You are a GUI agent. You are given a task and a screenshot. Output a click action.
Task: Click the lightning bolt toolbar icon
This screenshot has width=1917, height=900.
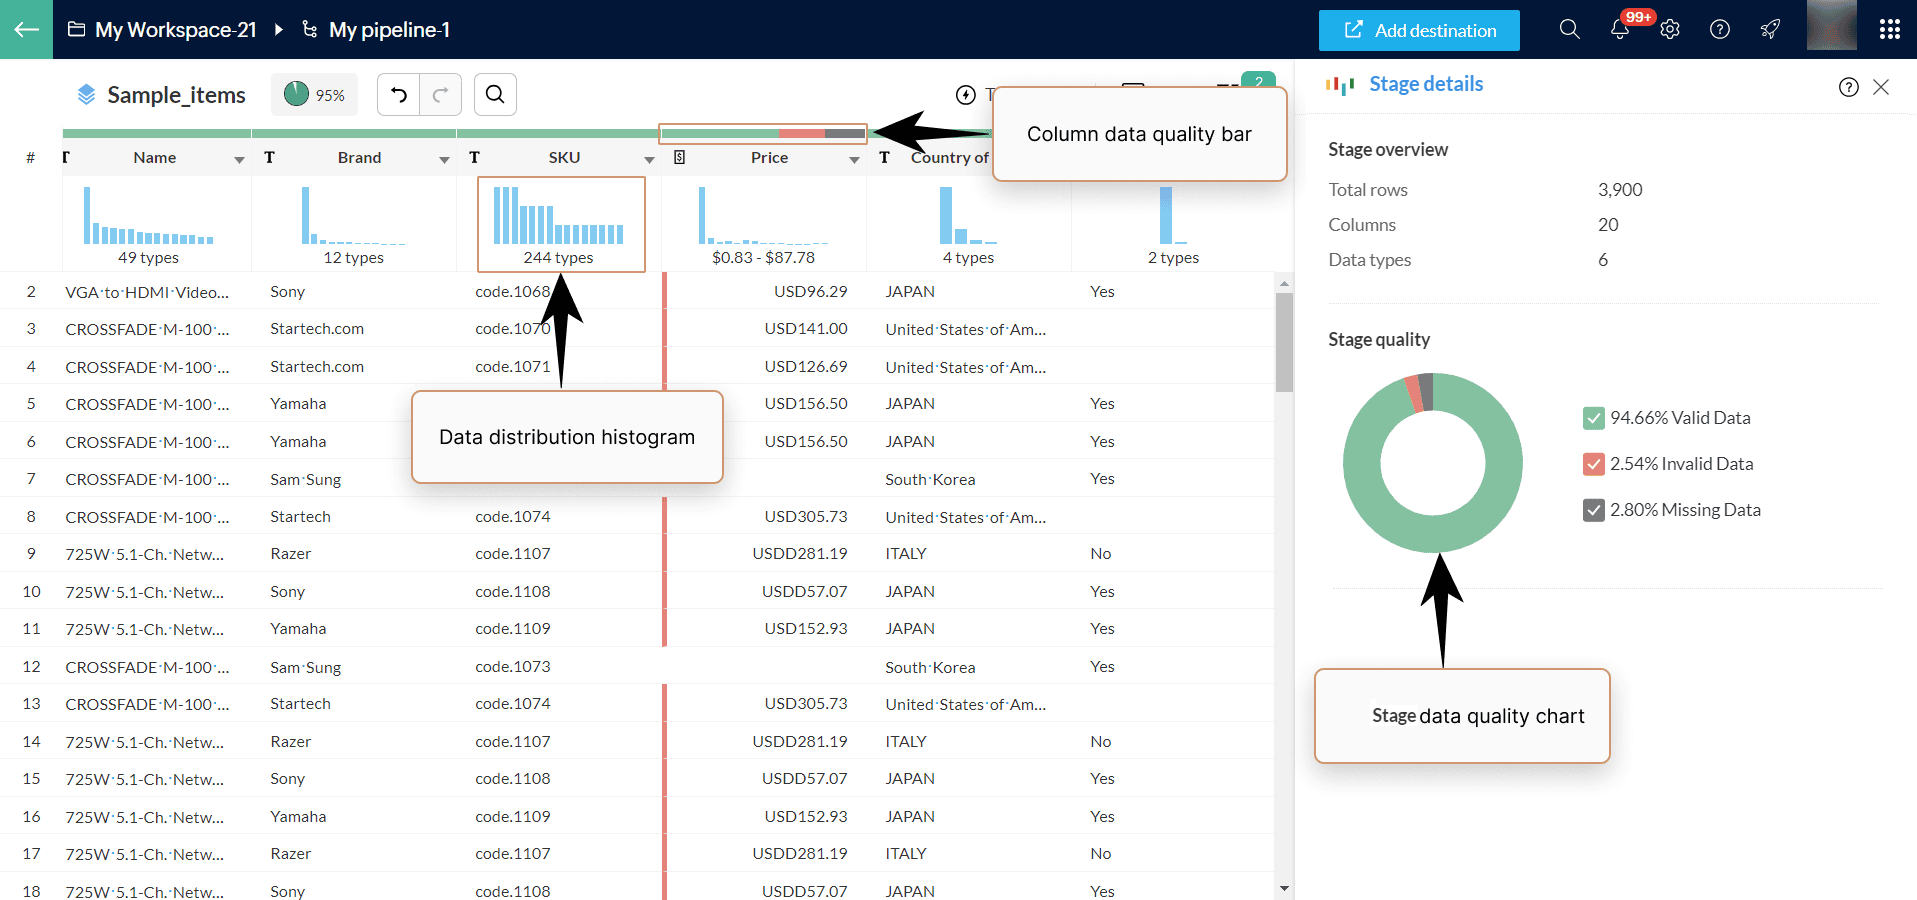coord(966,95)
